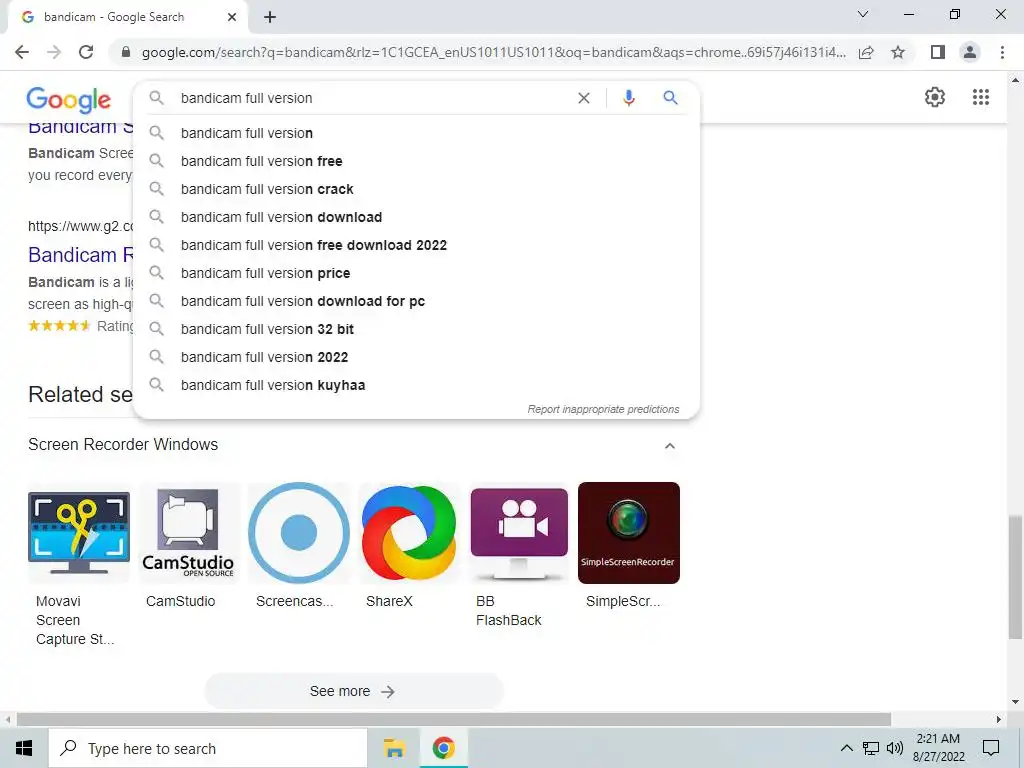The height and width of the screenshot is (768, 1024).
Task: Open the notification center icon
Action: click(991, 748)
